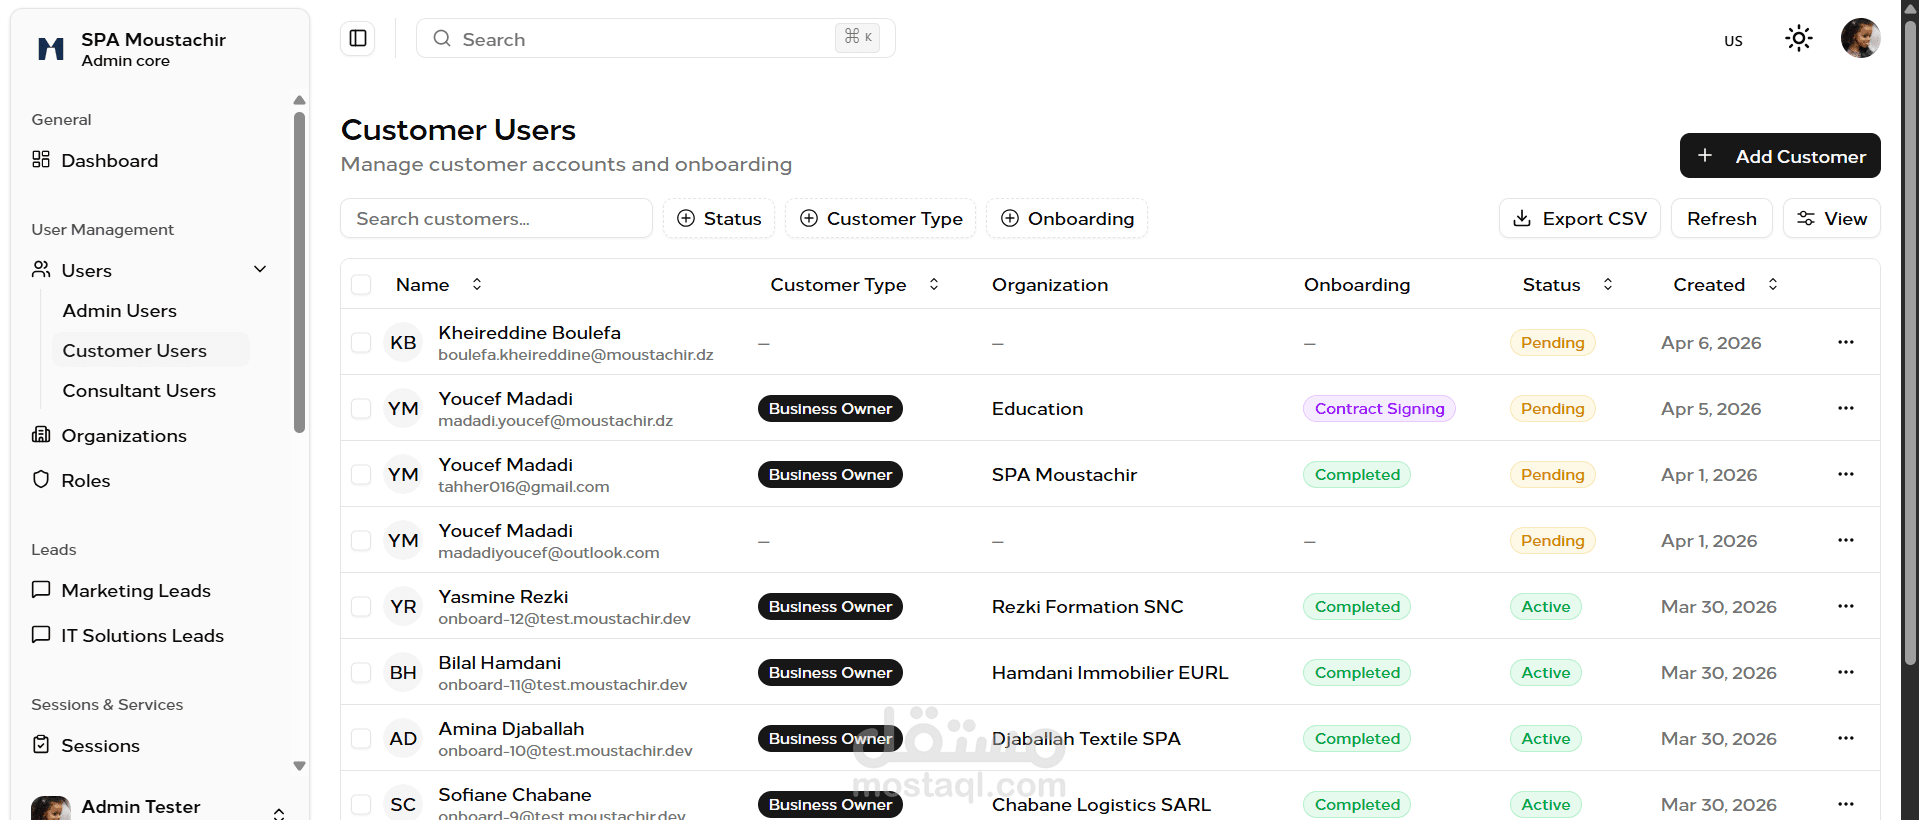
Task: Switch theme with the sun icon
Action: [1798, 39]
